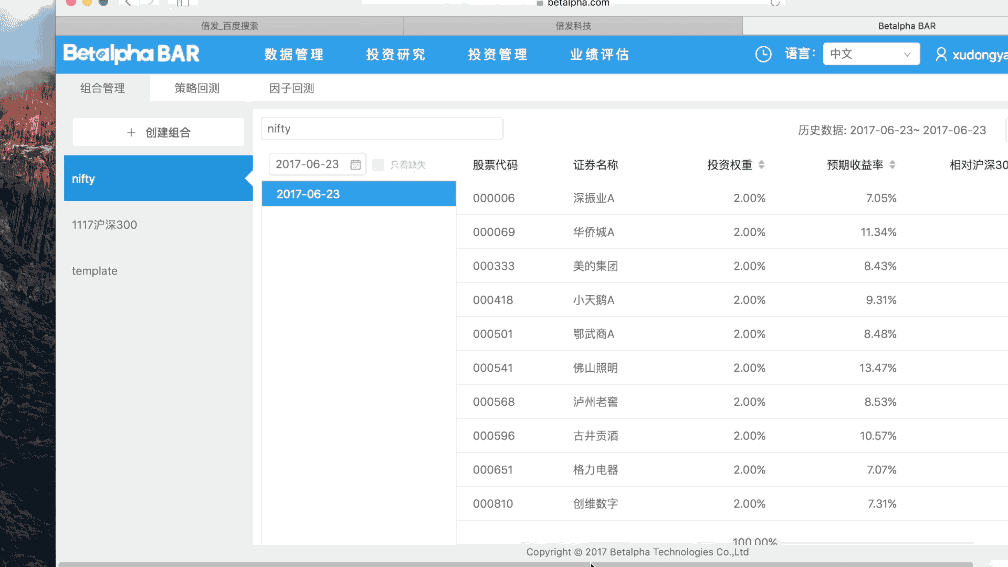Screen dimensions: 1008x567
Task: Click security name 创维数字
Action: [x=595, y=504]
